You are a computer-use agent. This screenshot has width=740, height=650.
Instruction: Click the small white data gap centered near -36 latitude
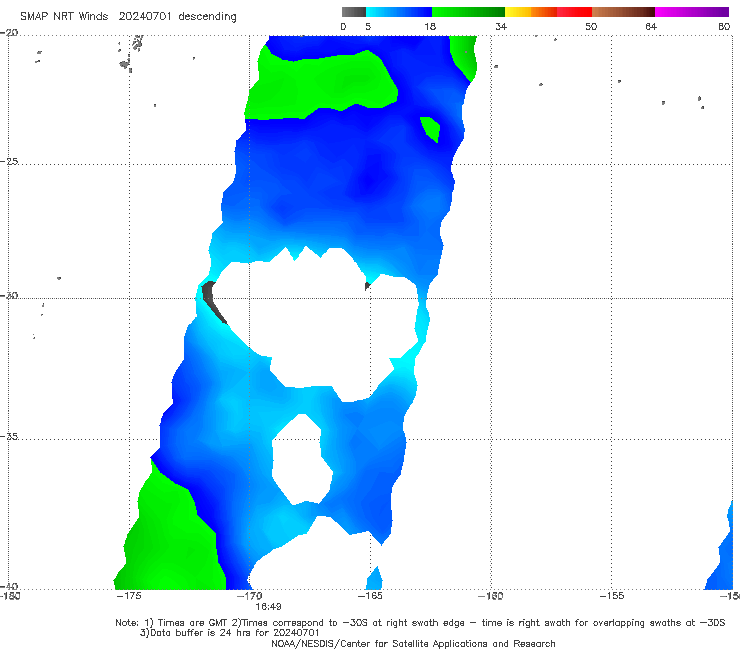click(x=302, y=460)
